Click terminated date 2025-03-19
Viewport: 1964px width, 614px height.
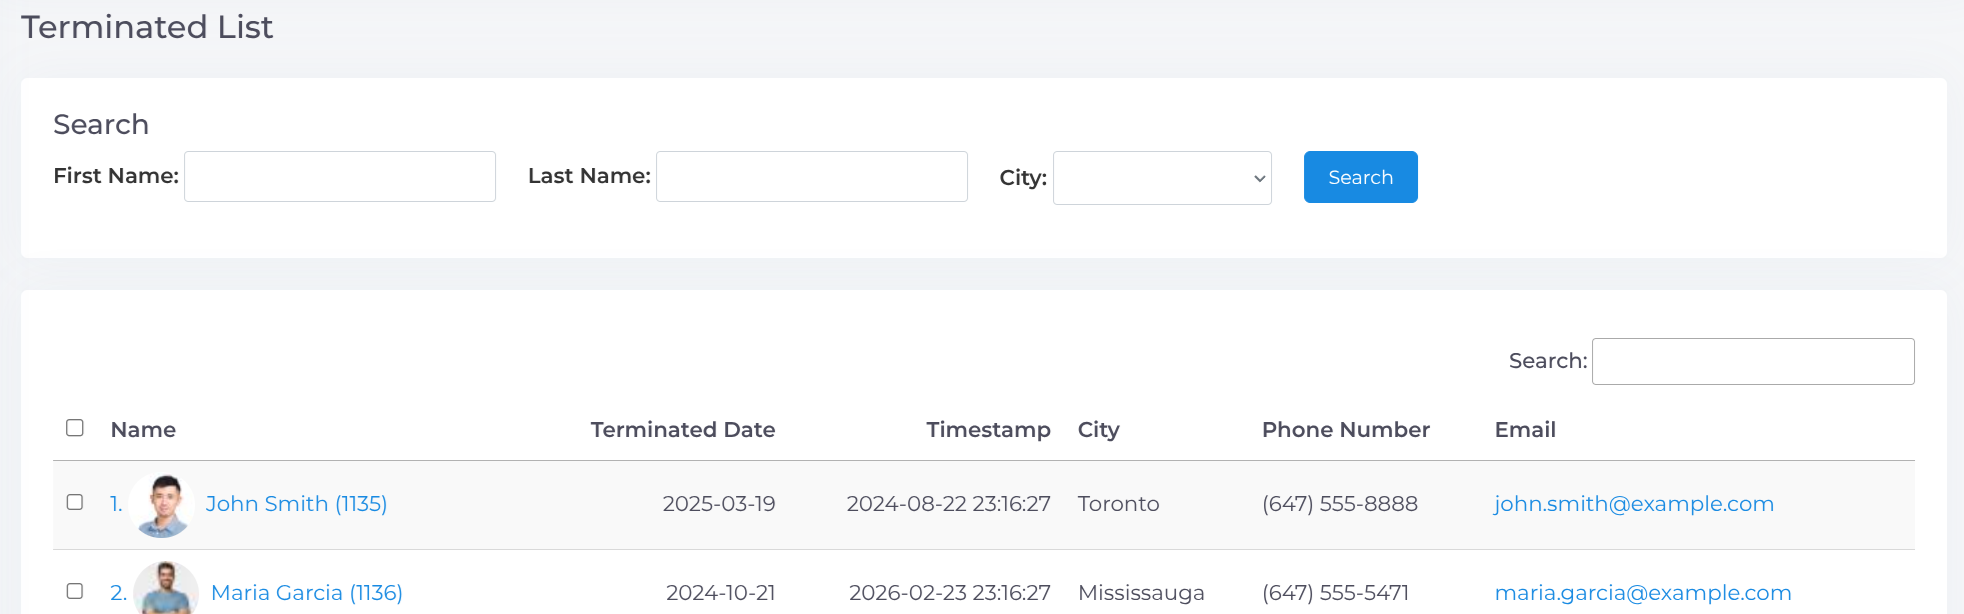[x=719, y=504]
